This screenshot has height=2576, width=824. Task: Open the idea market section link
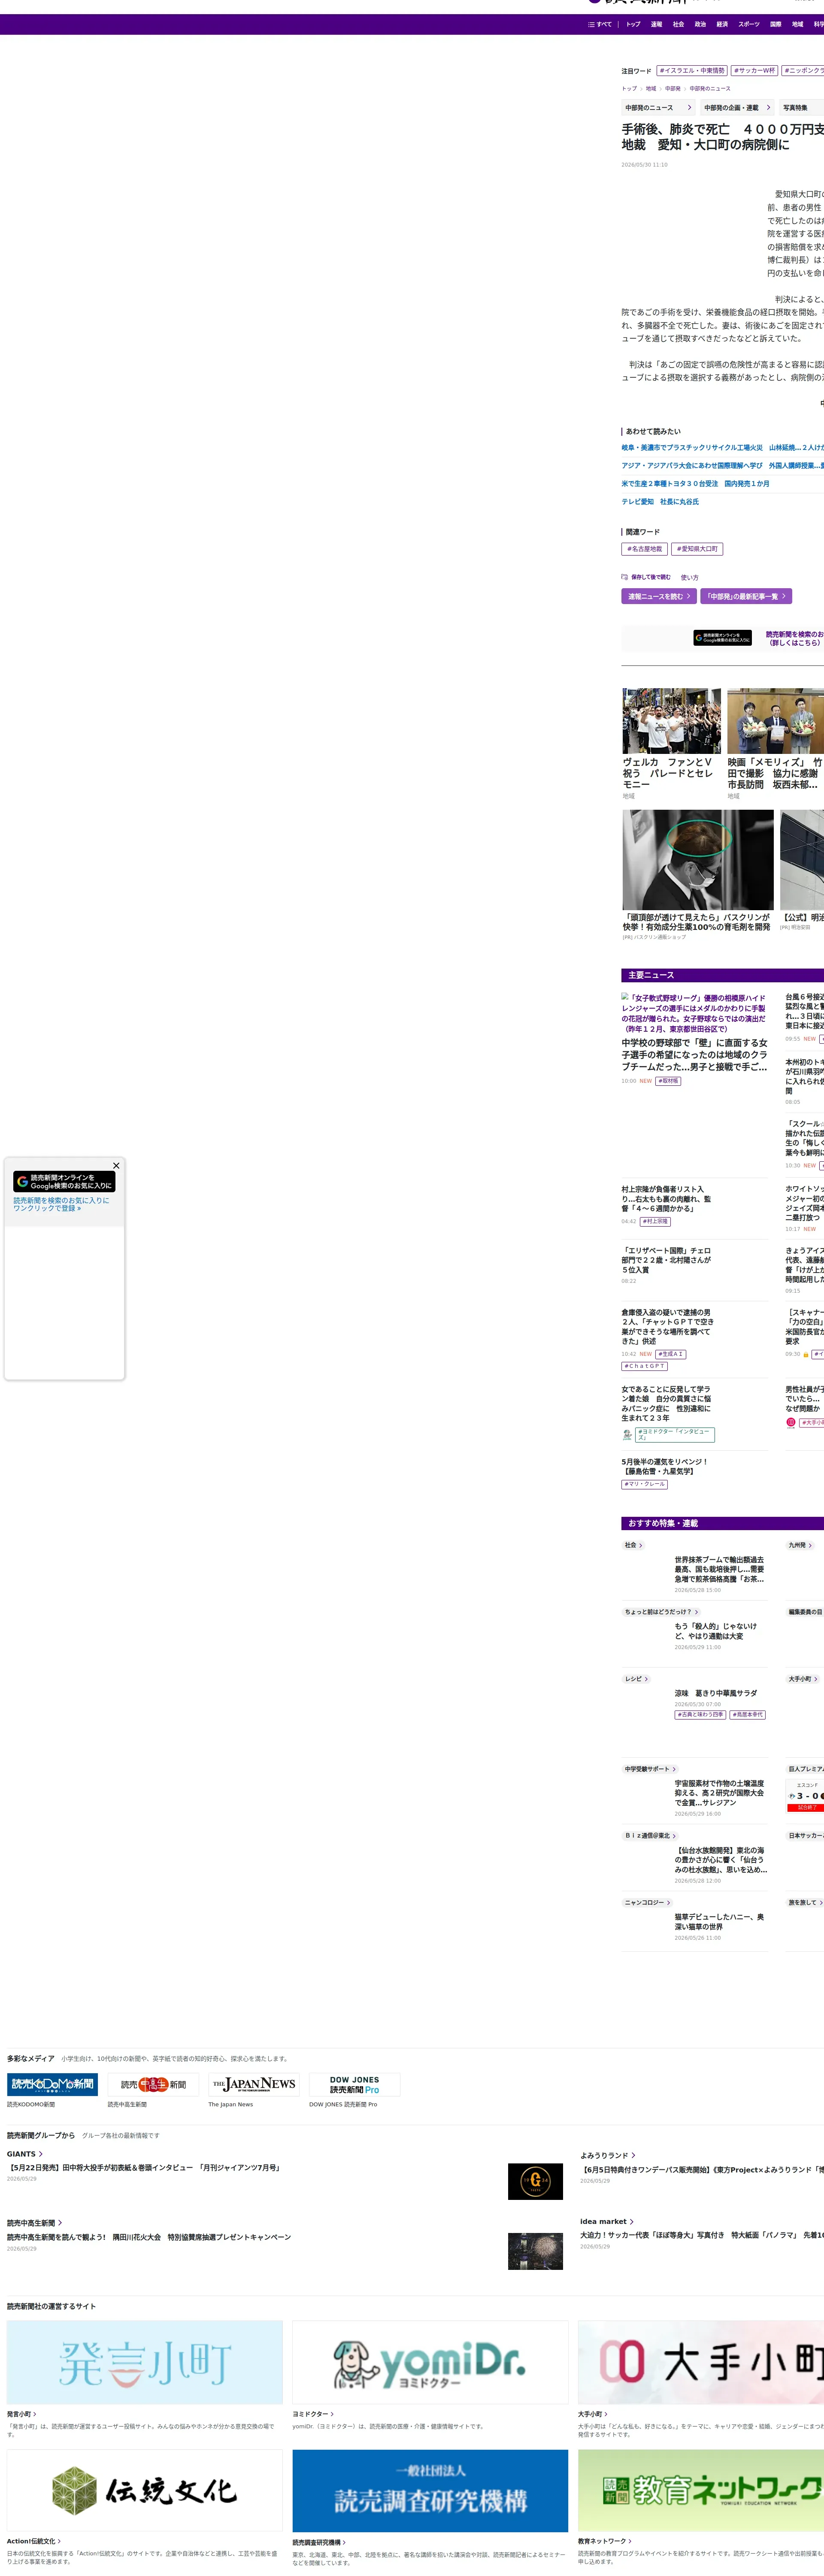coord(606,2221)
